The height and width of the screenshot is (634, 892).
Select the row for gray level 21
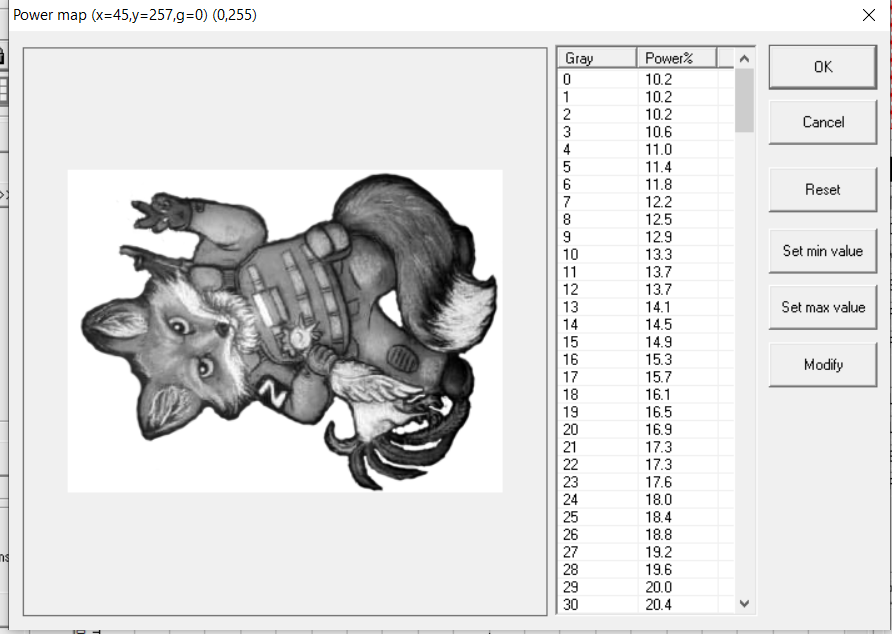click(646, 448)
